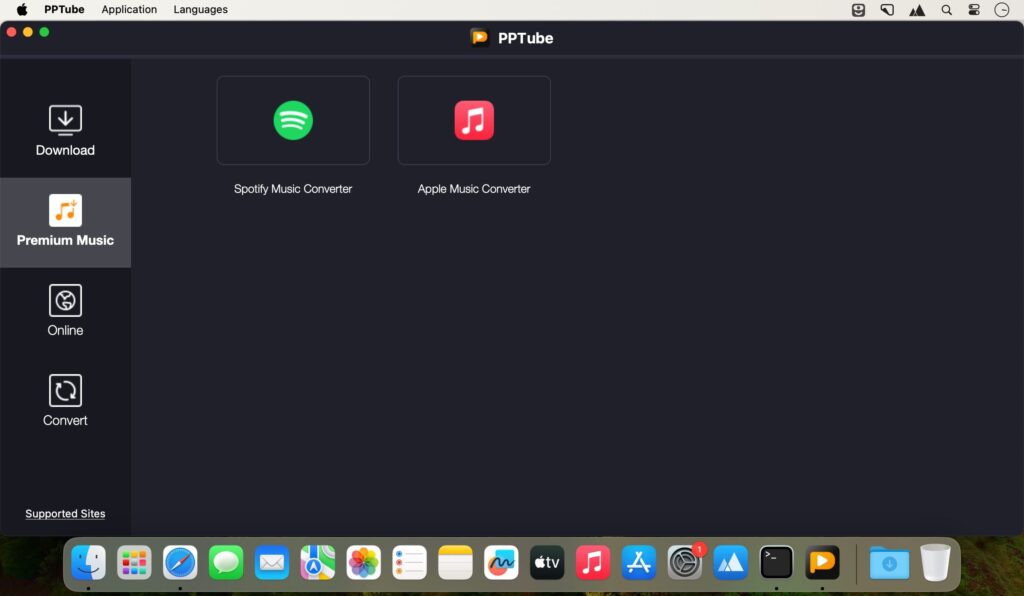Click the Supported Sites link

(64, 513)
